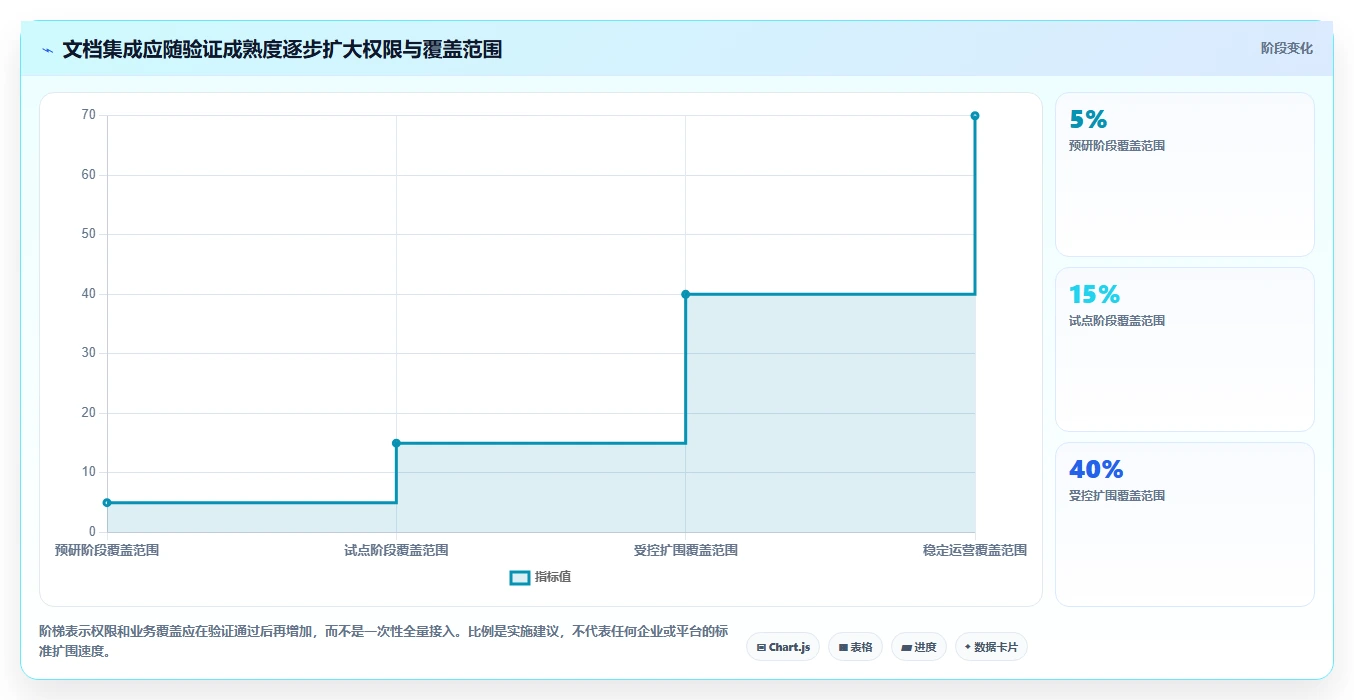Click x-axis label 预研阶段覆盖范围
Image resolution: width=1354 pixels, height=700 pixels.
pos(107,550)
